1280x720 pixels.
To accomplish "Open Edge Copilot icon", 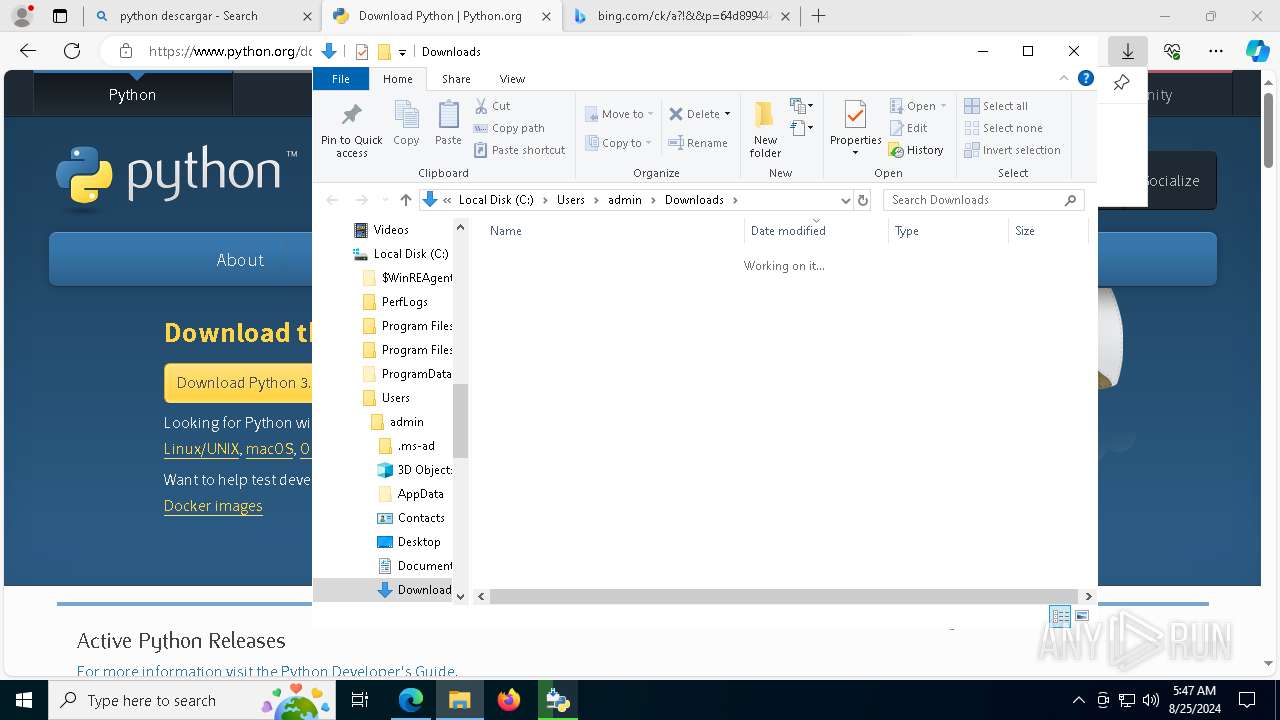I will 1257,51.
